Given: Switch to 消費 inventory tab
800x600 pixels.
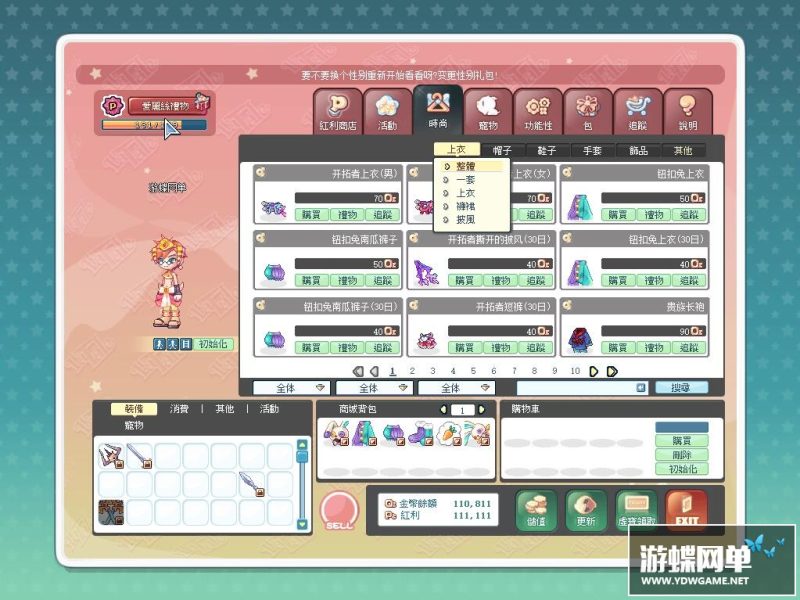Looking at the screenshot, I should click(x=179, y=409).
